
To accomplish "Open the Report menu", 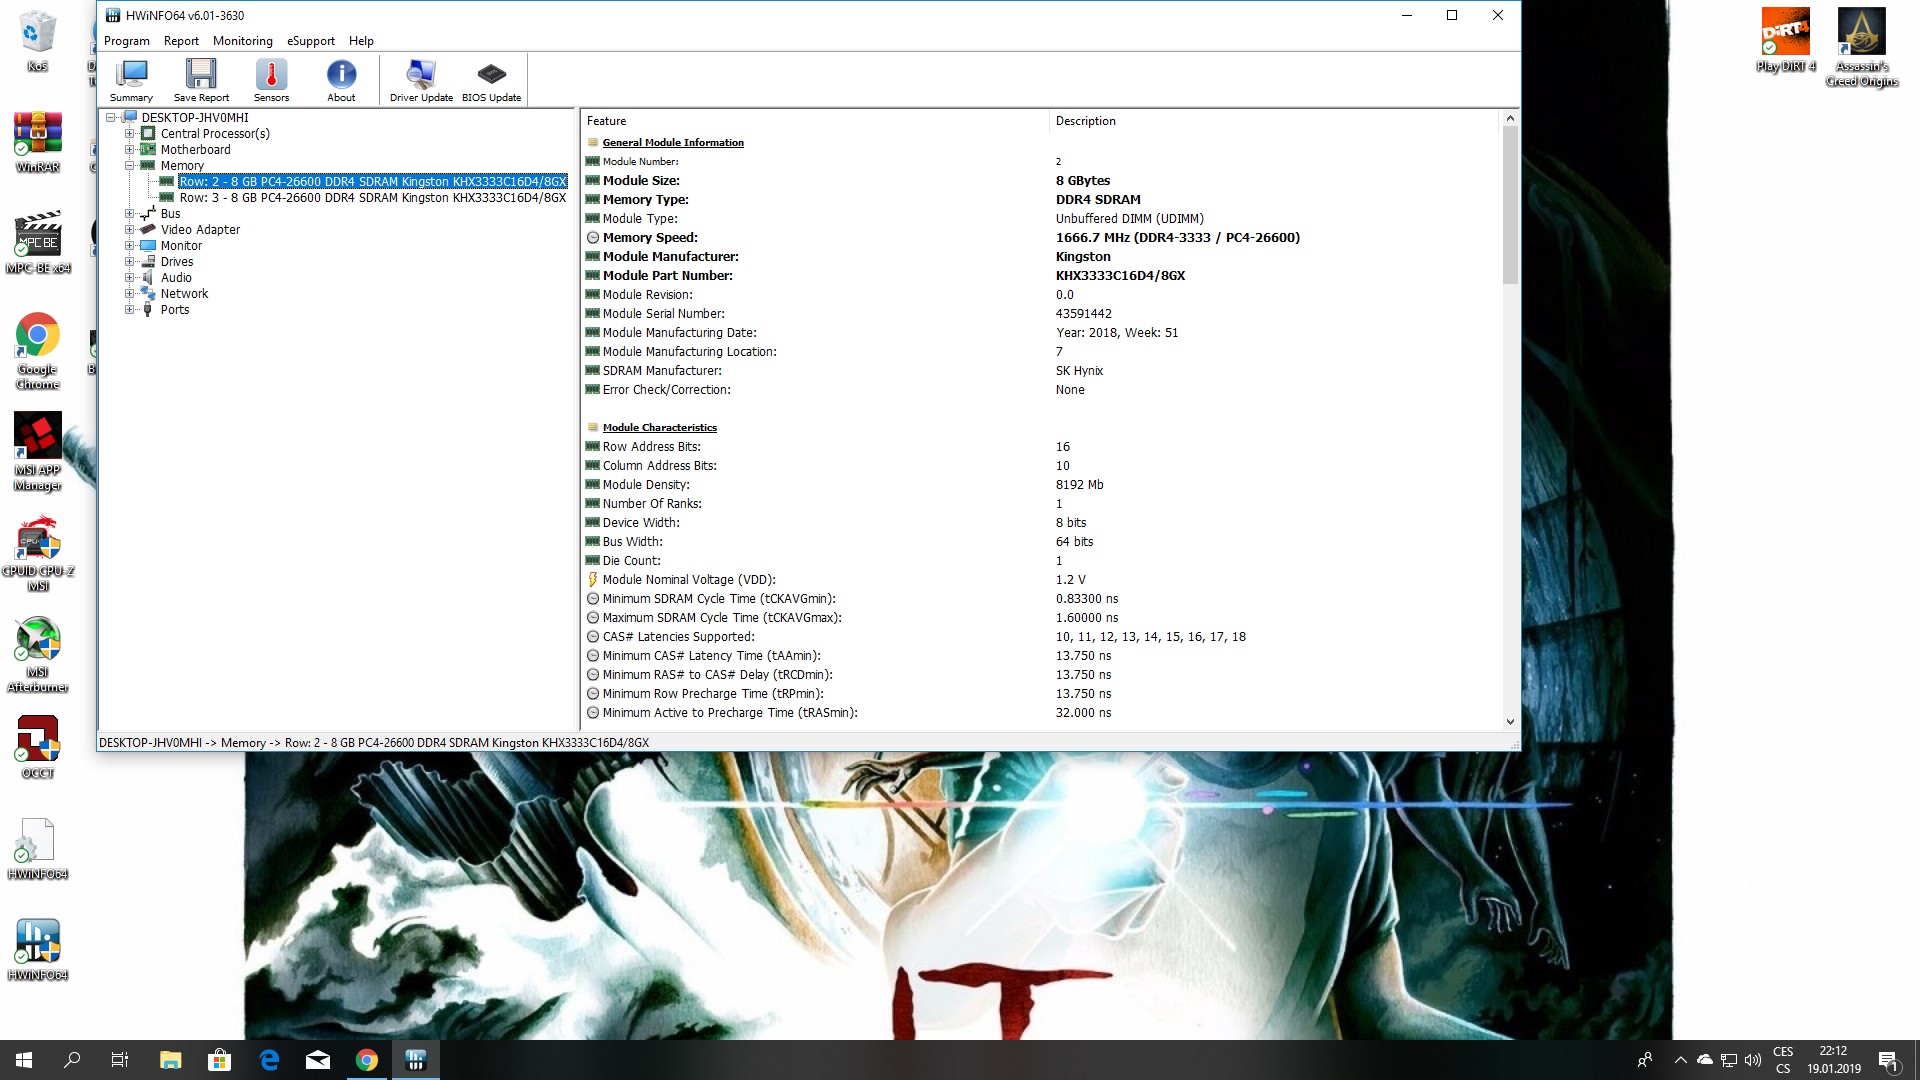I will pyautogui.click(x=181, y=41).
